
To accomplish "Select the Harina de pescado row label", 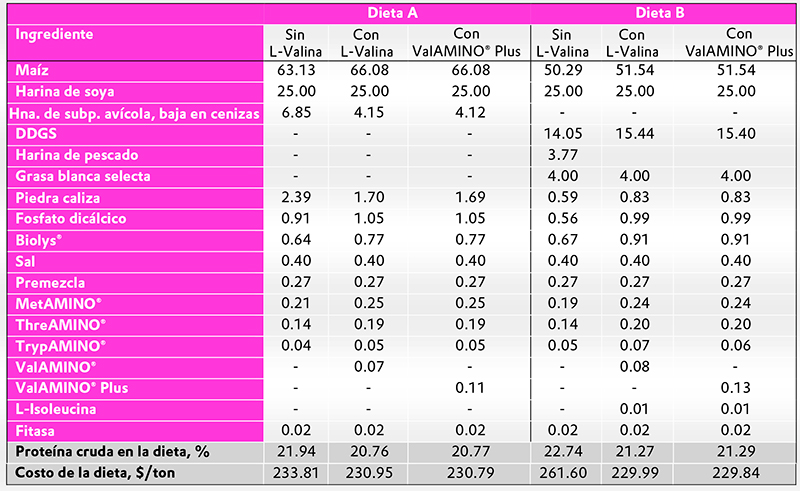I will 77,155.
